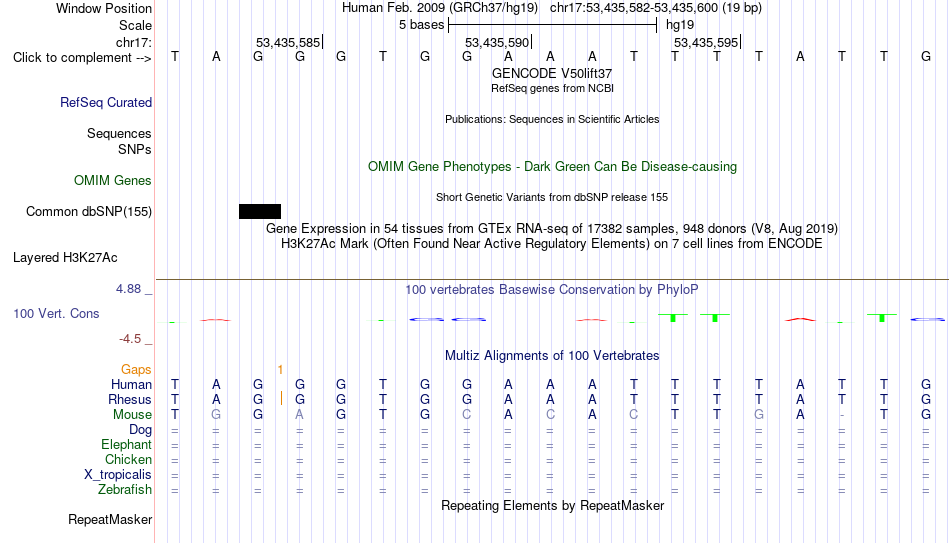This screenshot has height=543, width=950.
Task: Select the Mouse alignment row label
Action: (x=132, y=415)
